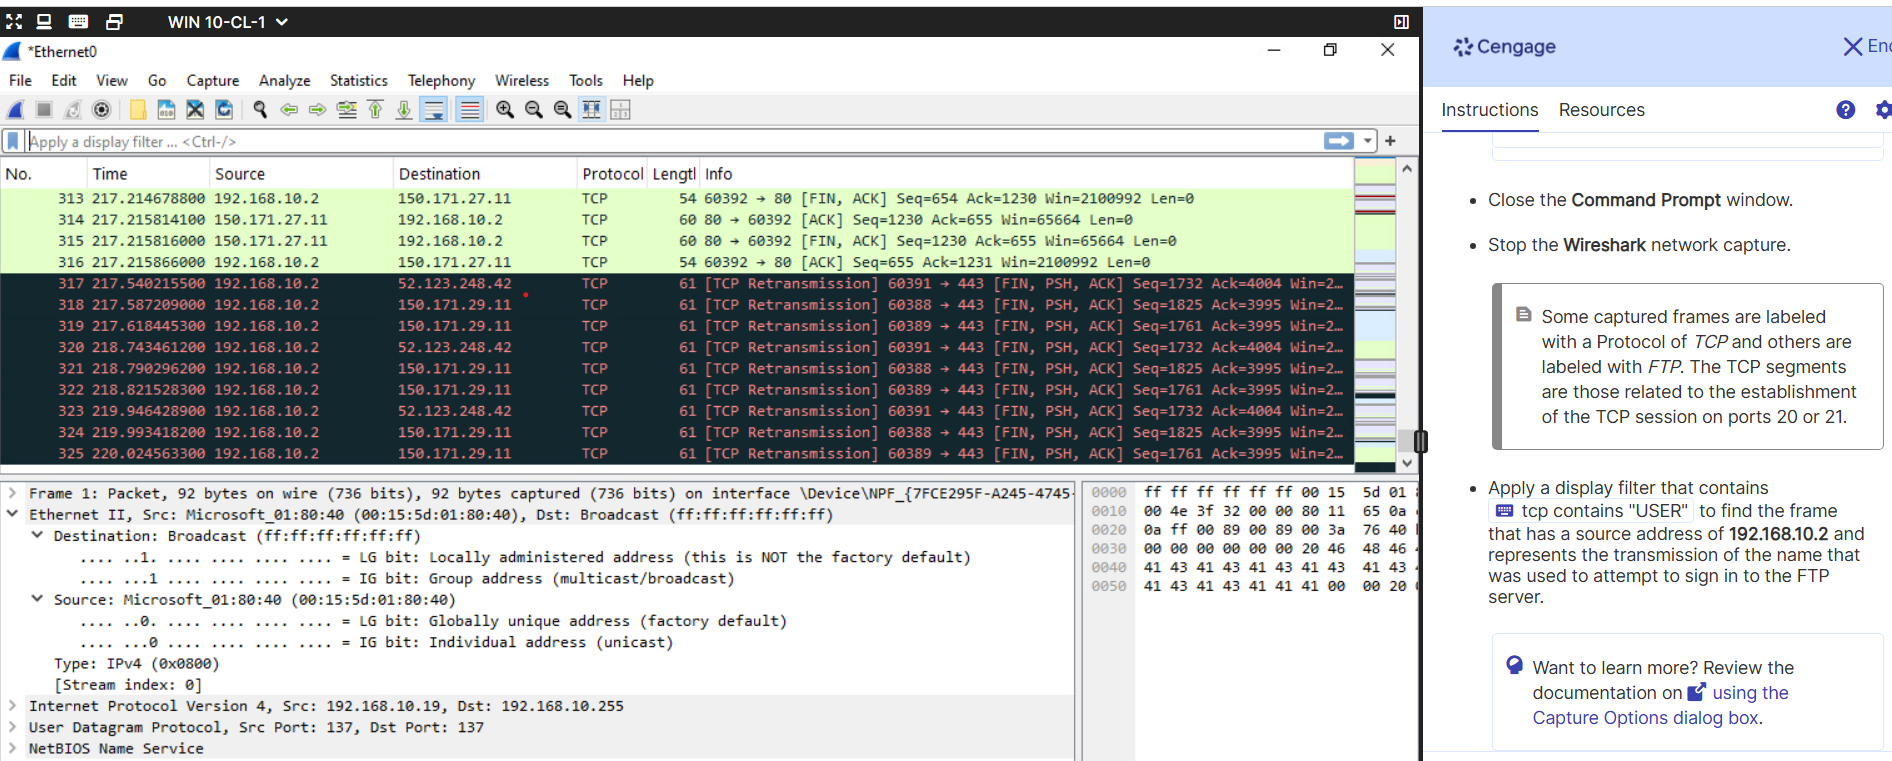Screen dimensions: 1892x761
Task: Open the Statistics menu
Action: tap(359, 81)
